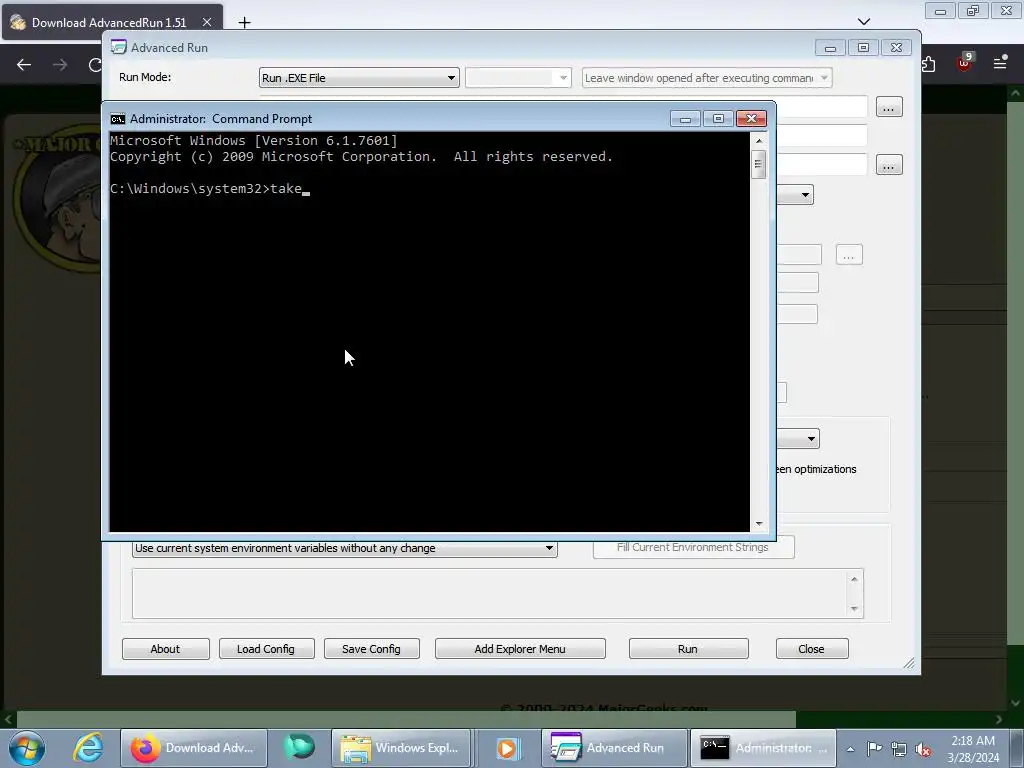Close the Administrator Command Prompt window
This screenshot has width=1024, height=768.
(751, 119)
